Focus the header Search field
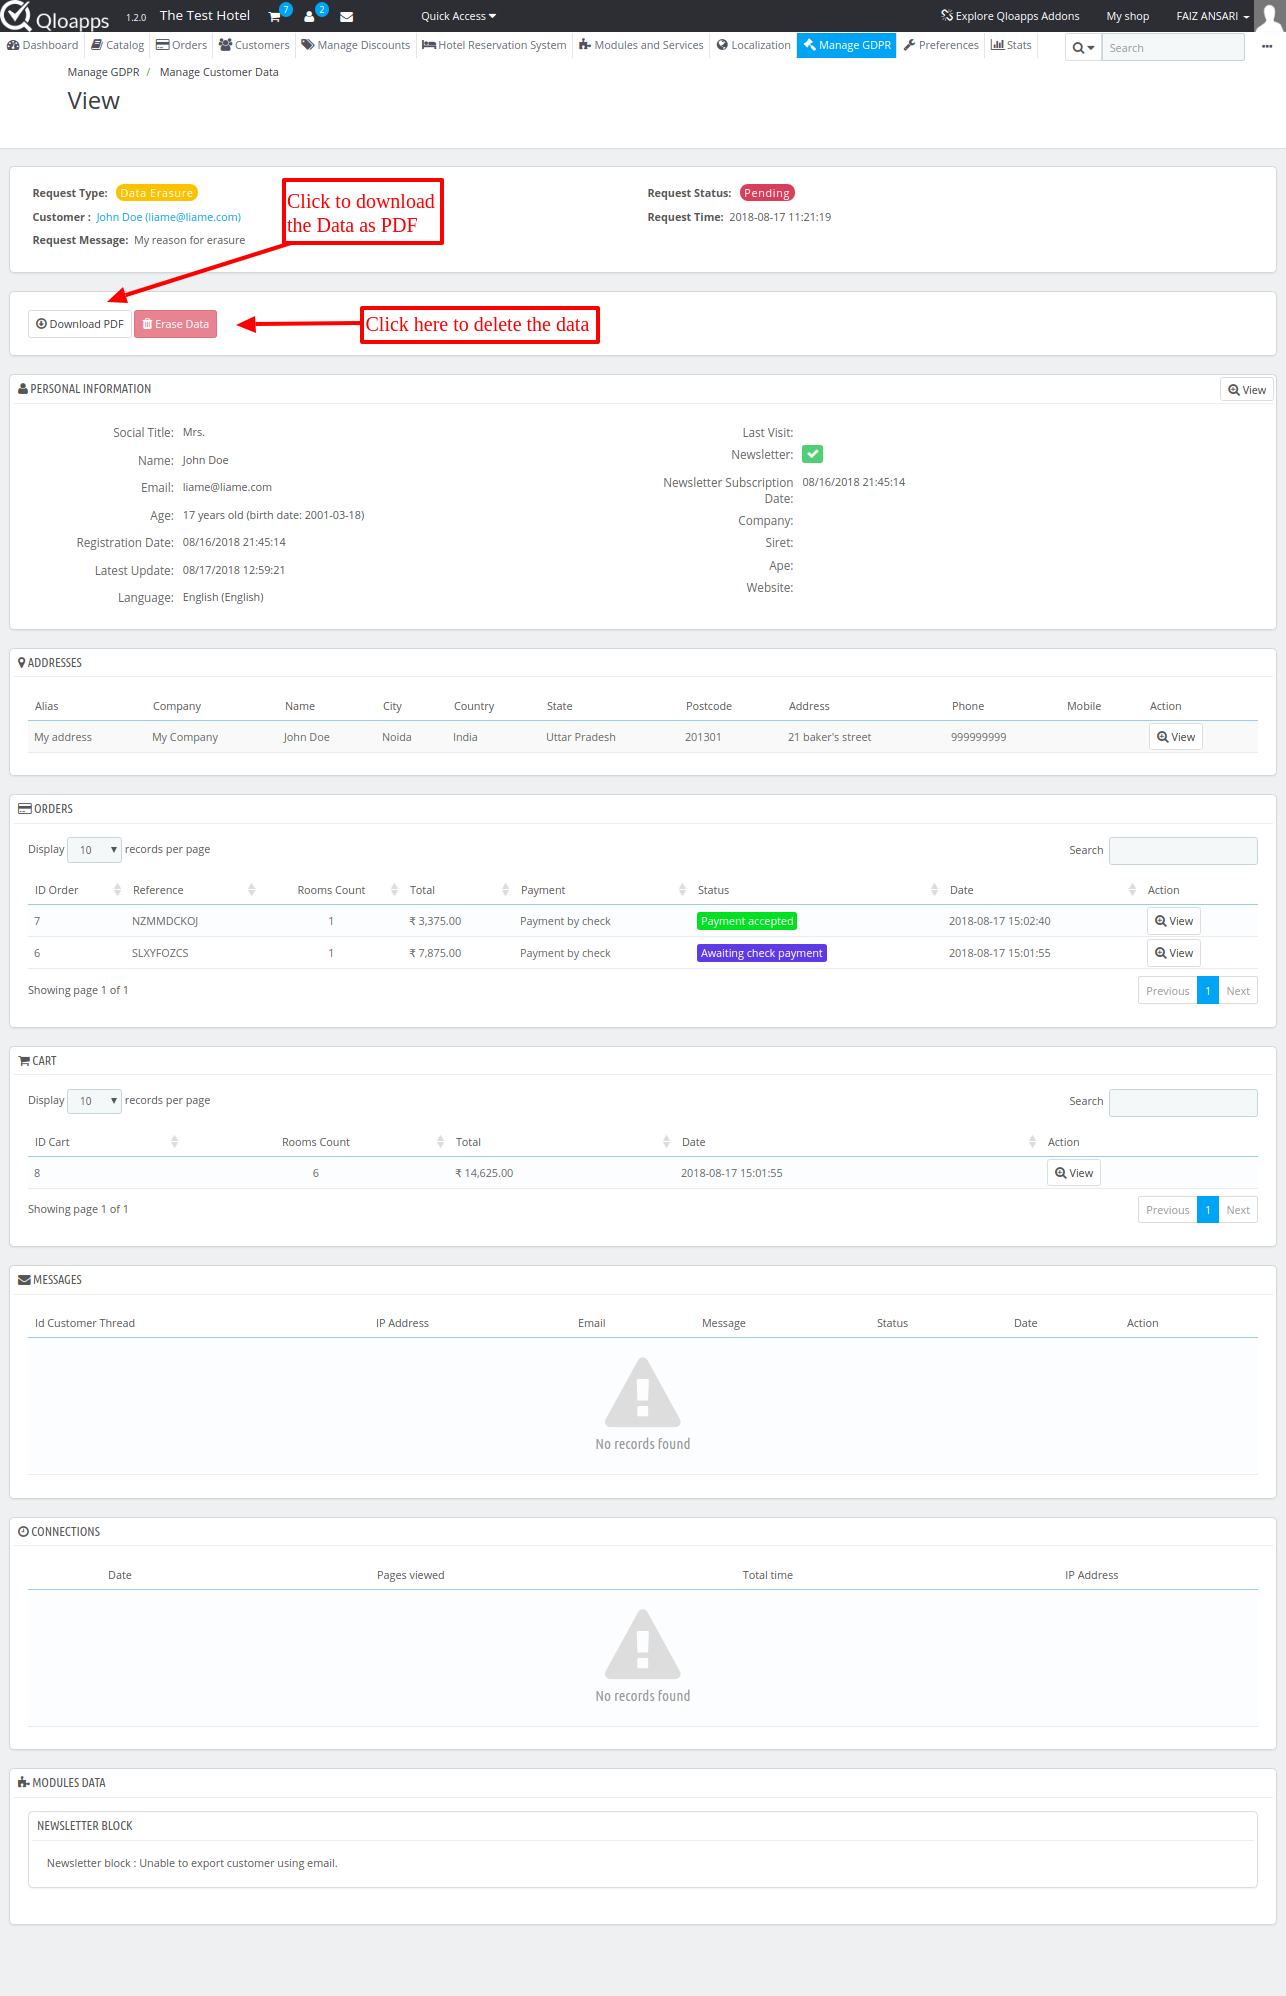Screen dimensions: 1286x1996 coord(1173,47)
